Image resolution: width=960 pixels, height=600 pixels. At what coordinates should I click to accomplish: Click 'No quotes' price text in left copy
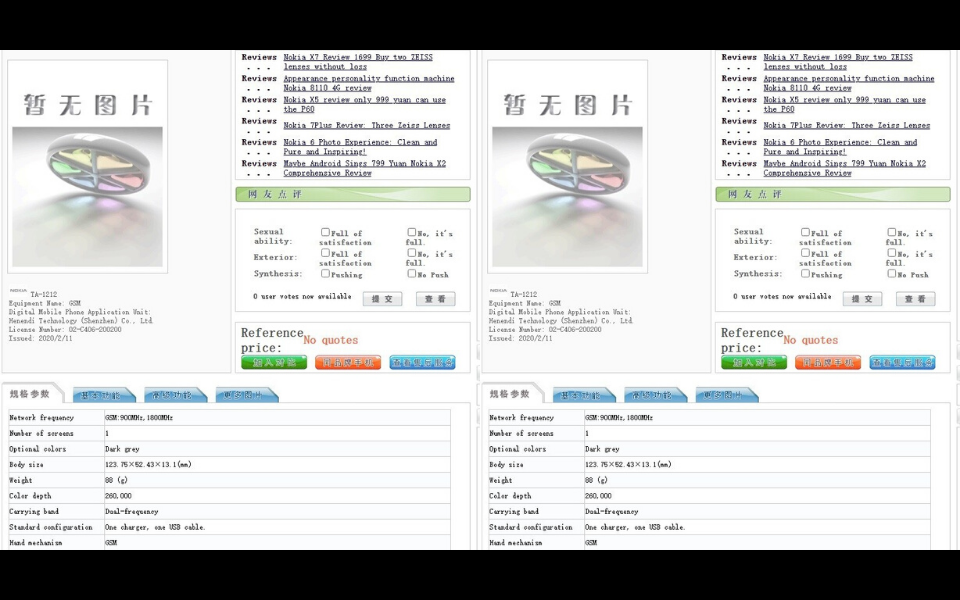pyautogui.click(x=331, y=340)
